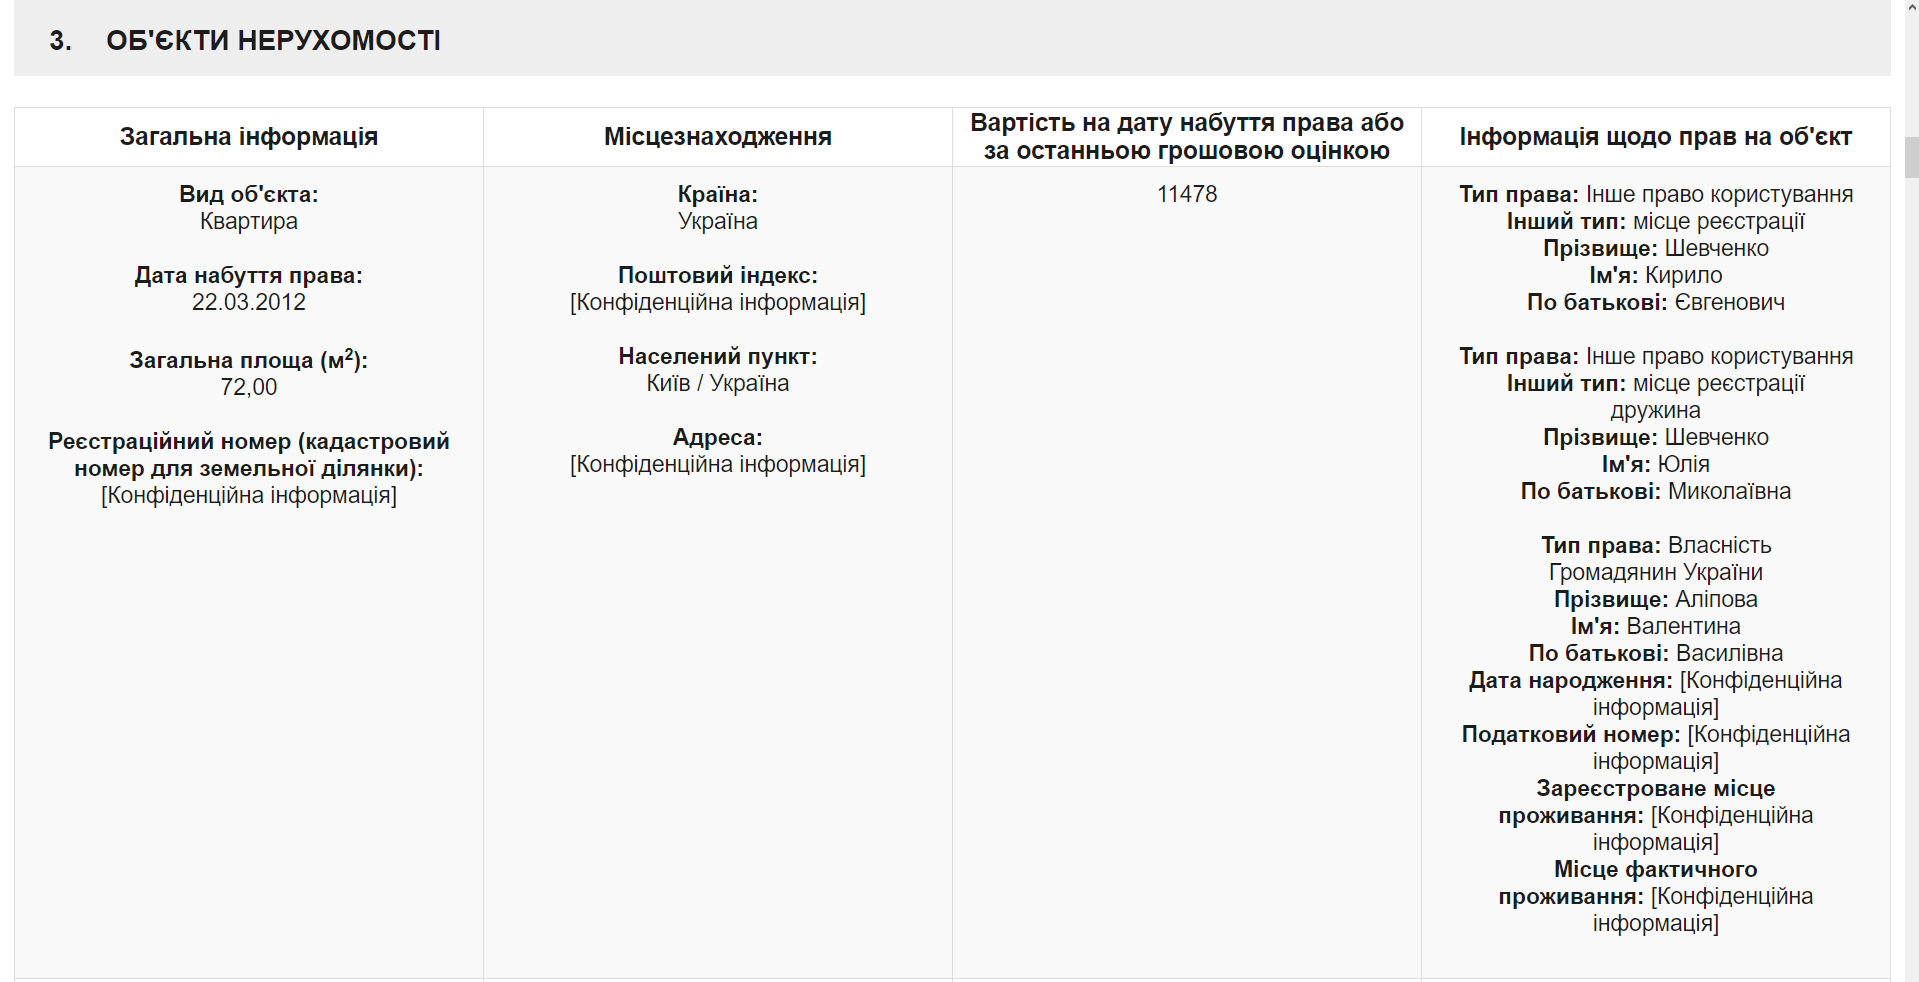
Task: Click the settlement value "Київ / Україна"
Action: 717,384
